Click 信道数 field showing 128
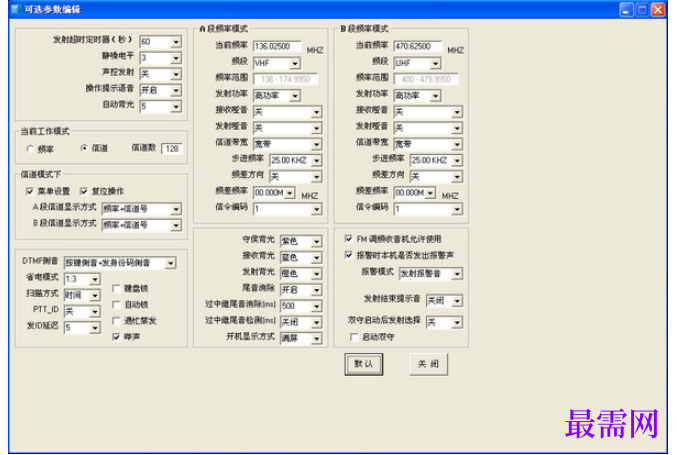This screenshot has width=677, height=455. [172, 149]
